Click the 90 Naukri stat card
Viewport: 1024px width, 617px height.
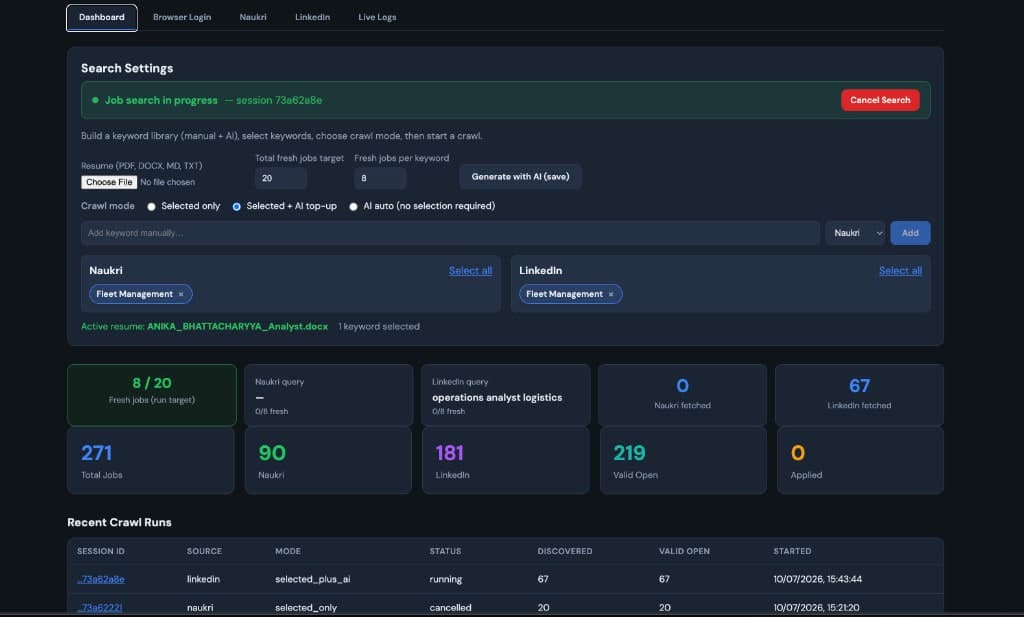[328, 461]
